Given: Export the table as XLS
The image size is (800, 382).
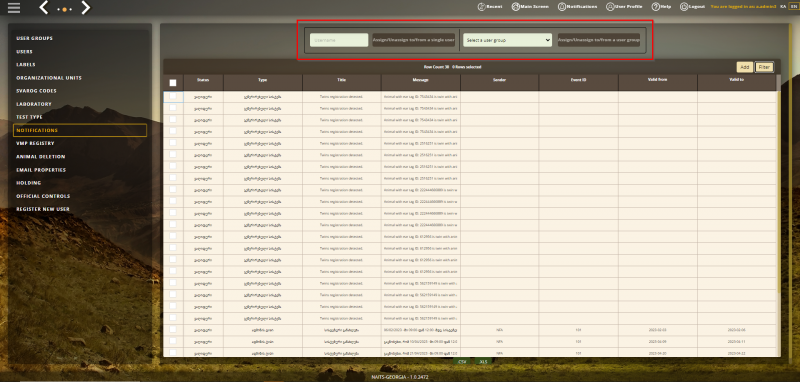Looking at the screenshot, I should pos(483,361).
